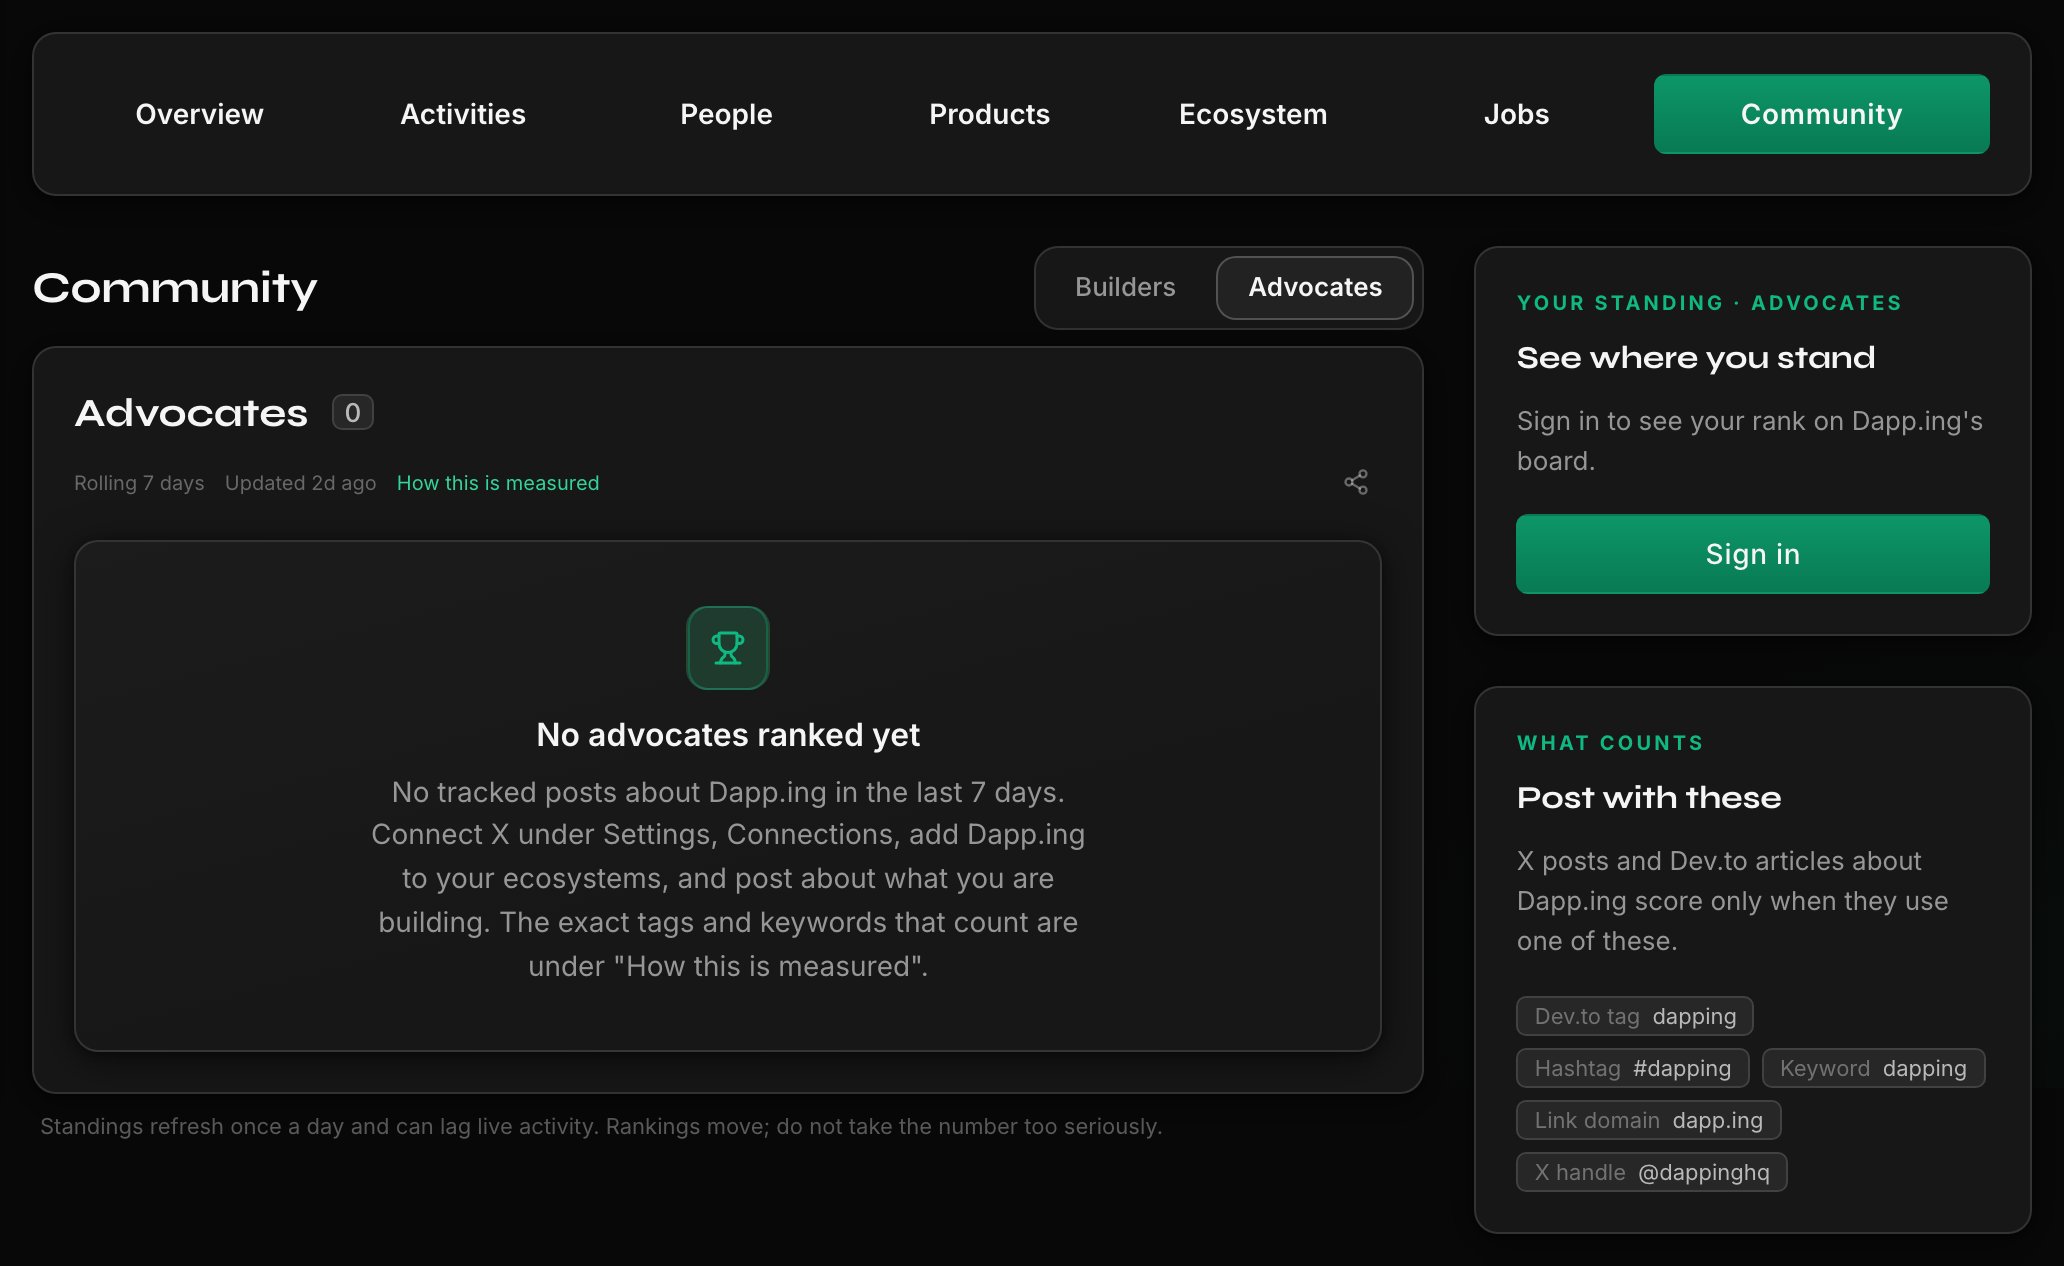Click the X posts and Dev.to articles paragraph

point(1732,901)
